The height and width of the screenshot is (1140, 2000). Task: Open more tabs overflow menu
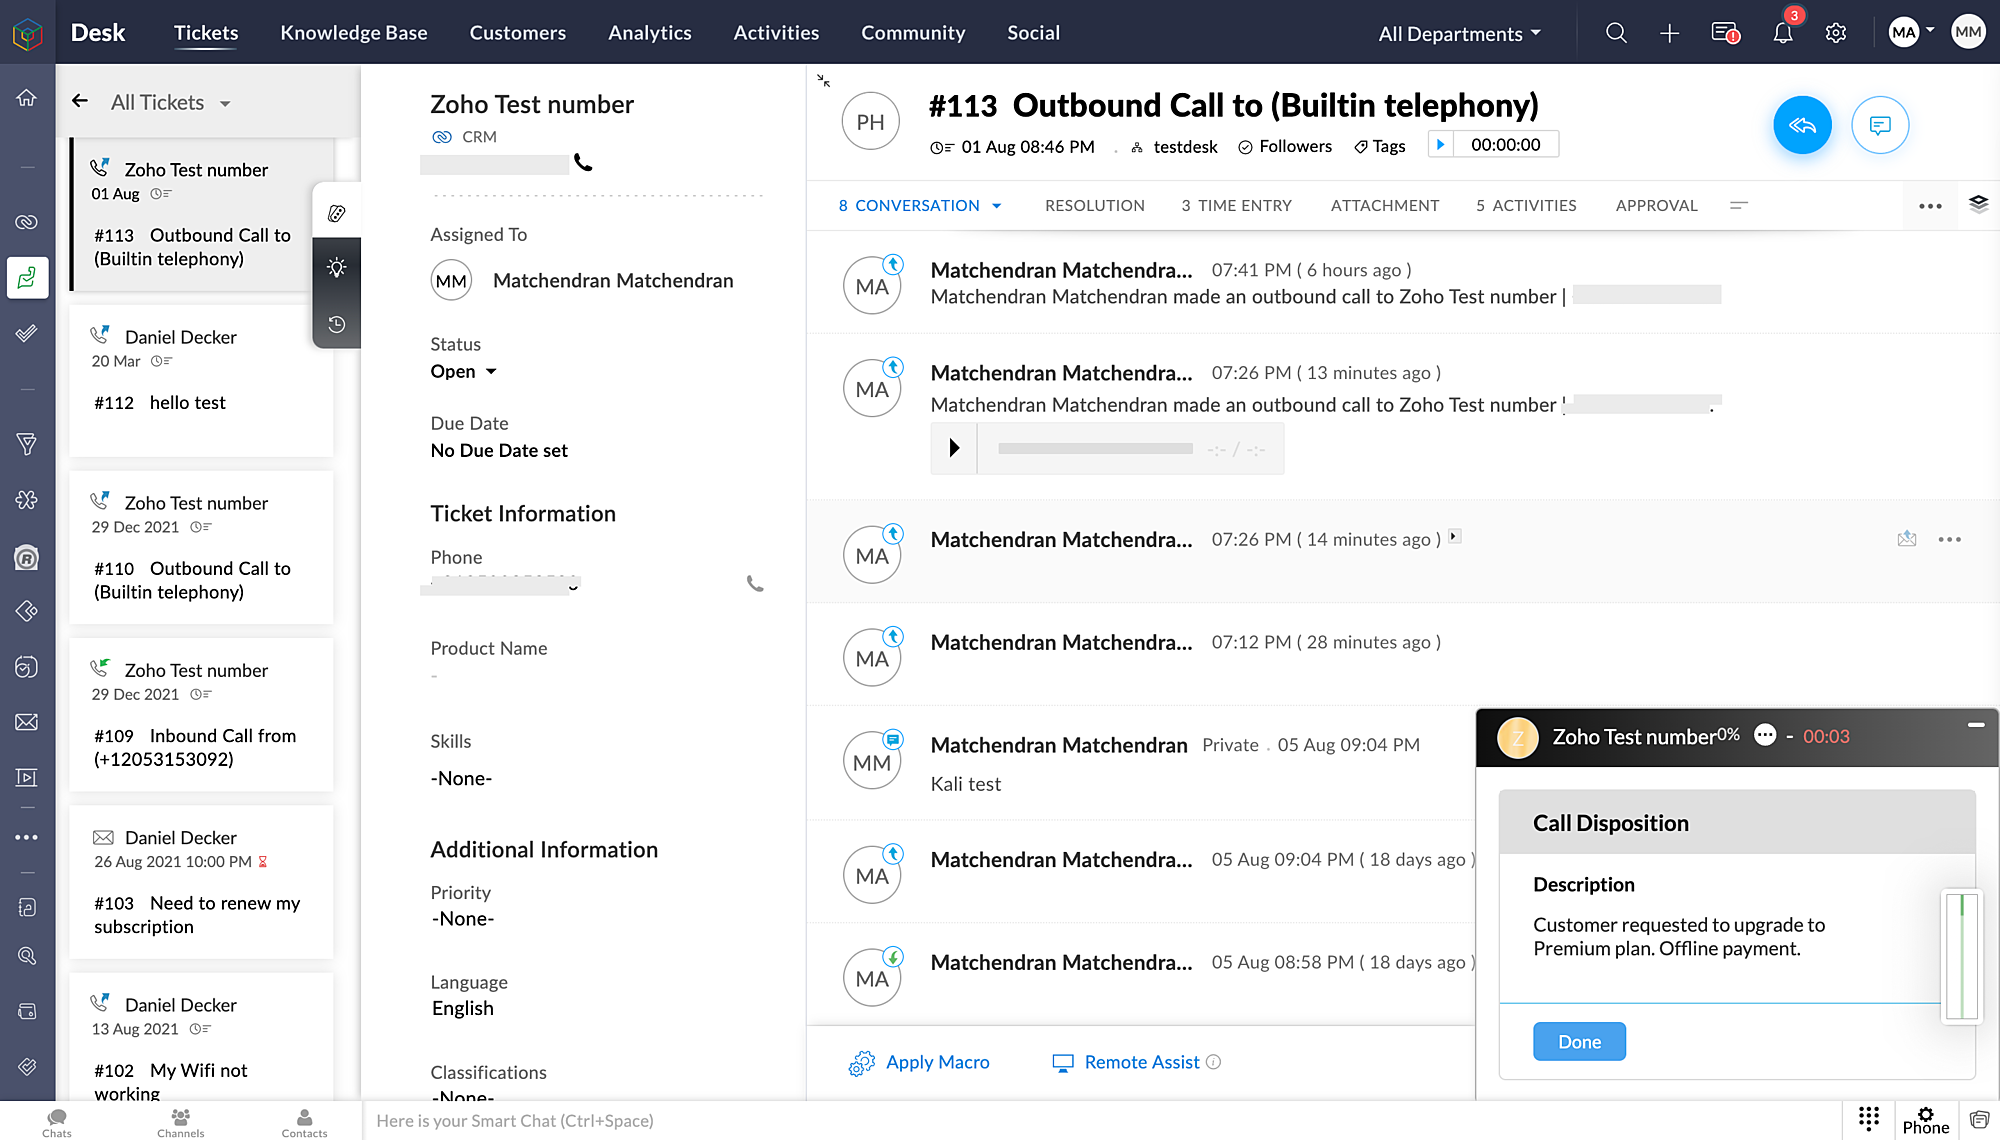(x=1739, y=205)
